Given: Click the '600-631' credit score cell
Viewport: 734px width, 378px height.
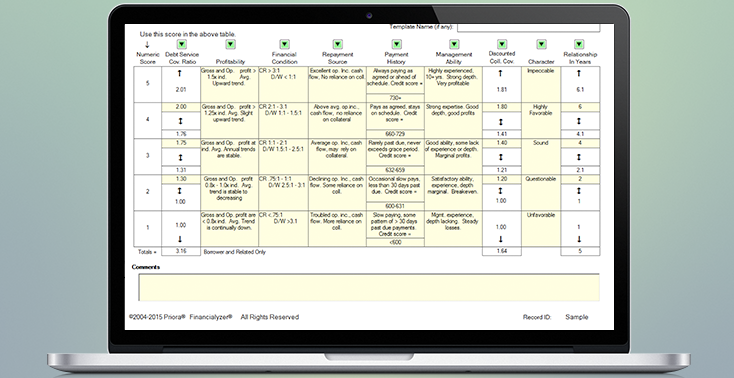Looking at the screenshot, I should click(x=396, y=206).
